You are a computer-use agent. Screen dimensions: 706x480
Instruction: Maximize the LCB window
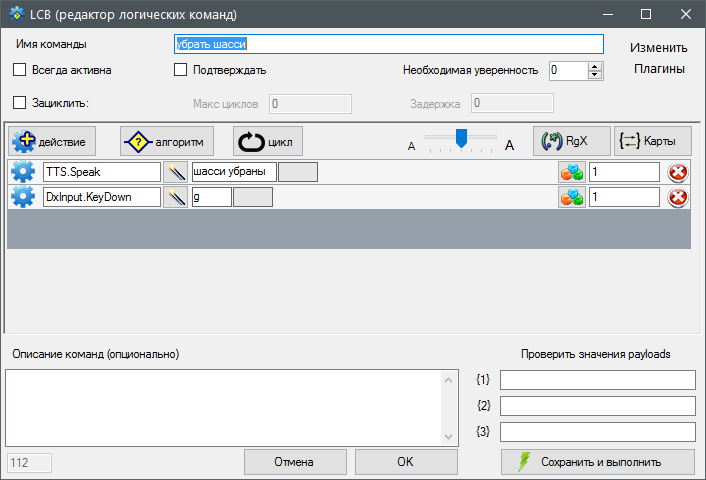pyautogui.click(x=646, y=14)
